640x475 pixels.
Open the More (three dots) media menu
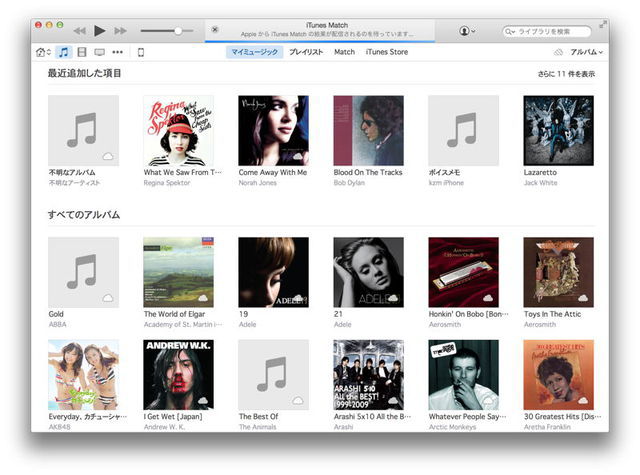click(117, 52)
